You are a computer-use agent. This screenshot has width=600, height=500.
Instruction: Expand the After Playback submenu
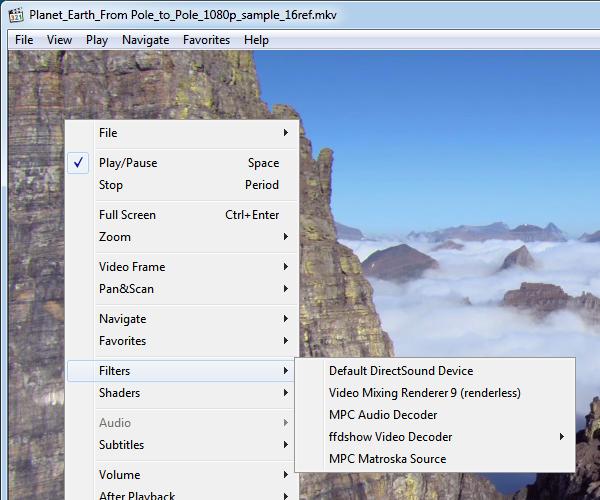coord(182,494)
